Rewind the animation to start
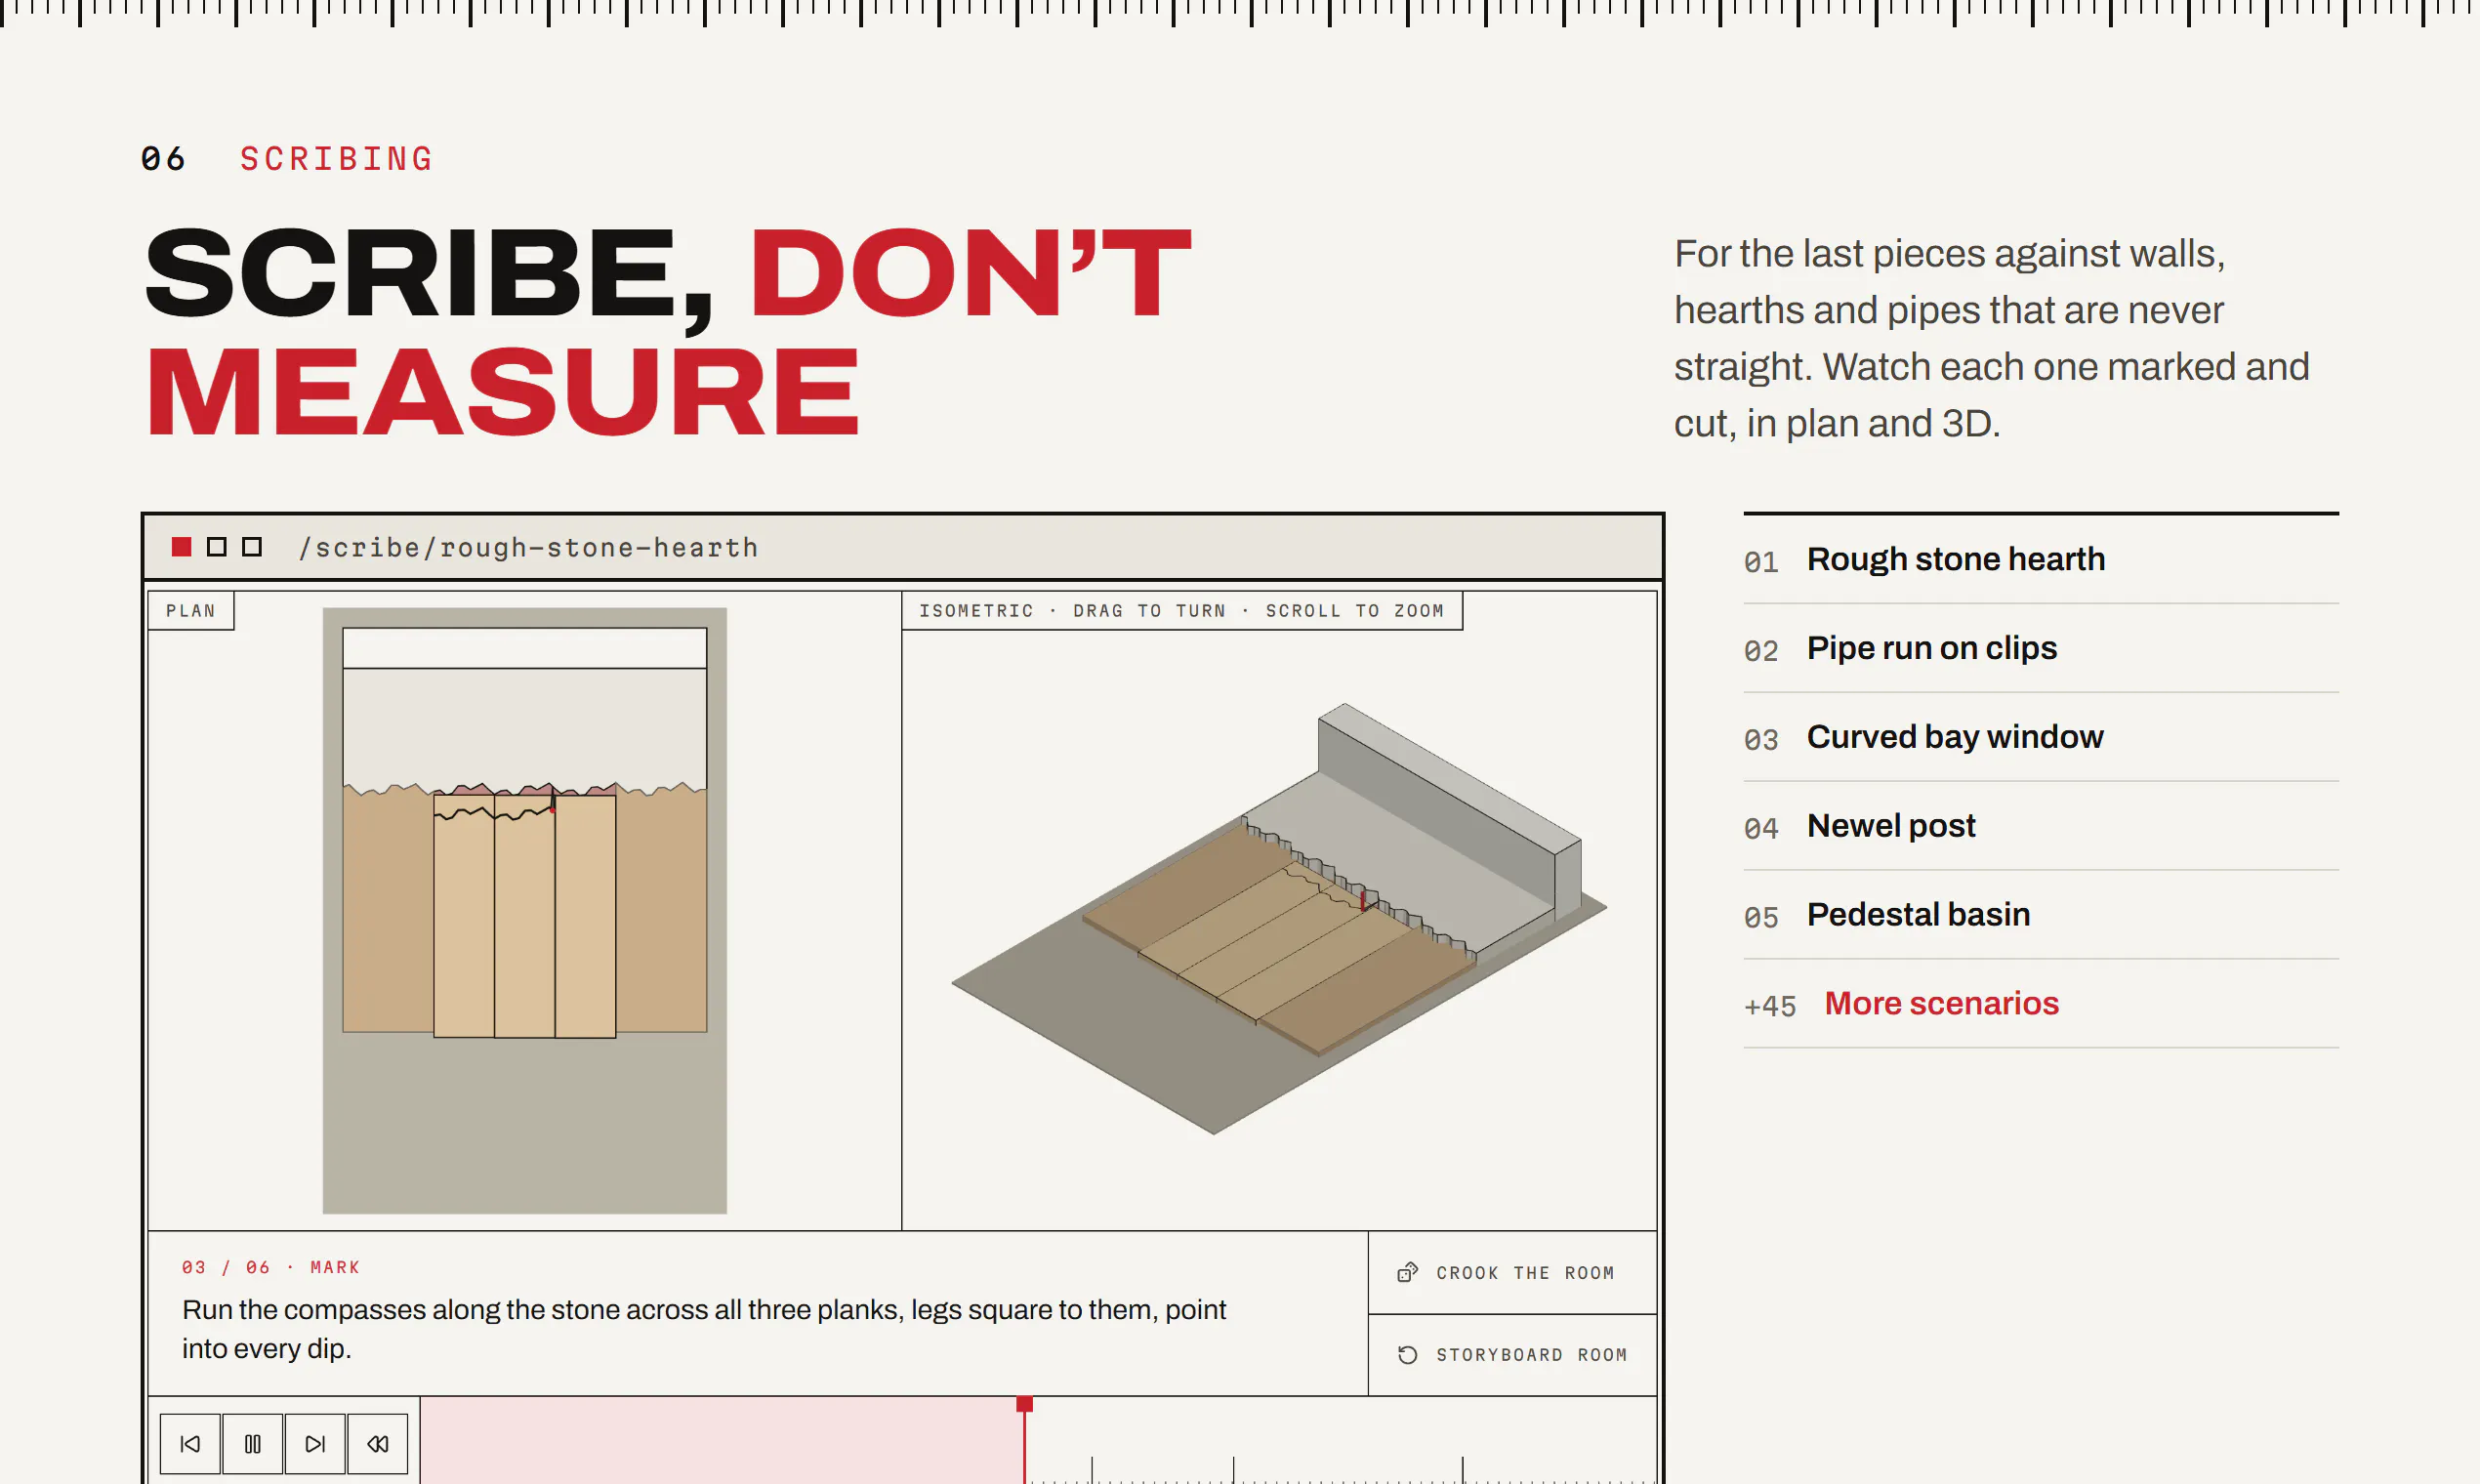This screenshot has height=1484, width=2480. pos(377,1443)
